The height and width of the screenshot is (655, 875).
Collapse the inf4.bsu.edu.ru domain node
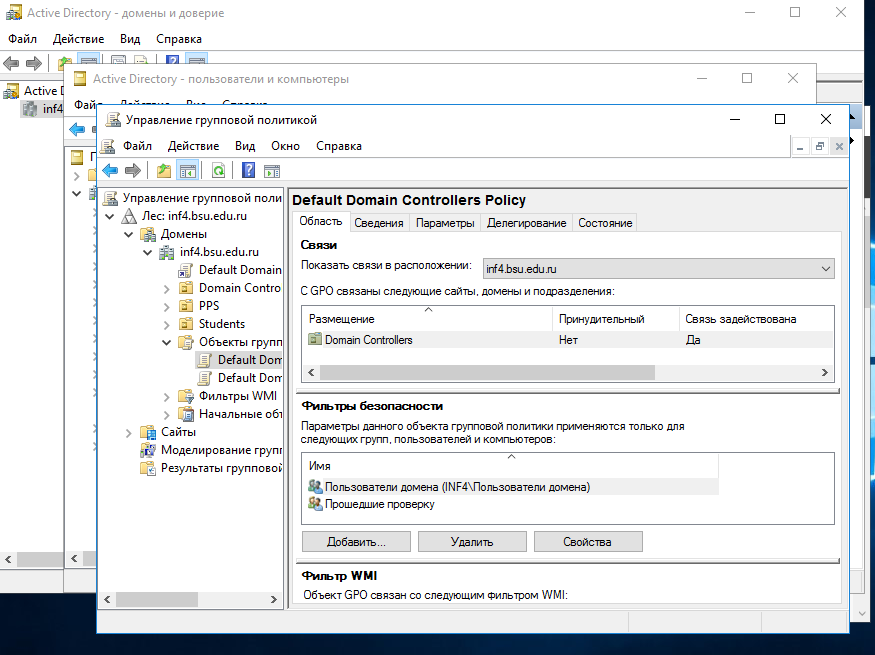point(148,253)
